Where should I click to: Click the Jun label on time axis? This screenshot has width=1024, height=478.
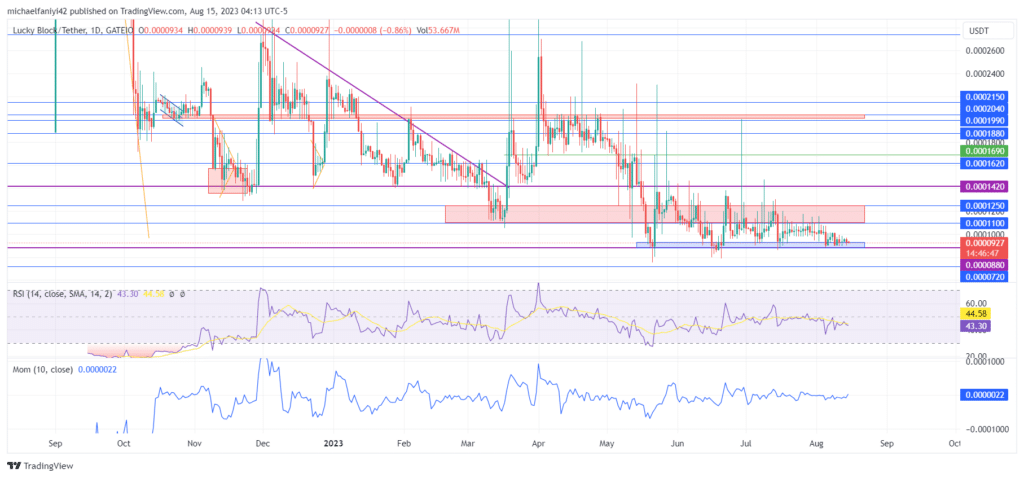click(678, 443)
